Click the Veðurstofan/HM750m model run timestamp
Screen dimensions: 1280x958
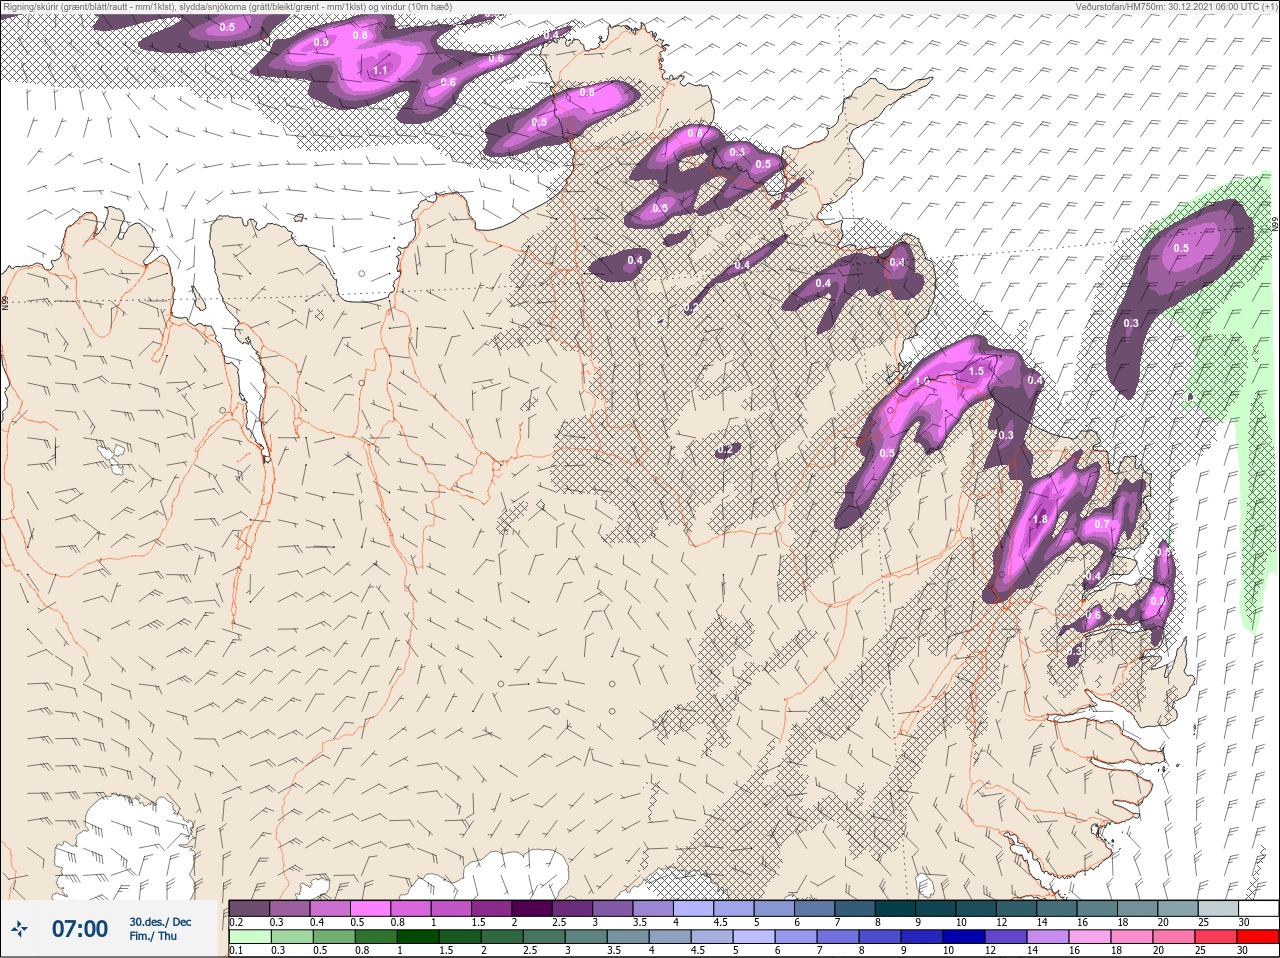(1175, 7)
